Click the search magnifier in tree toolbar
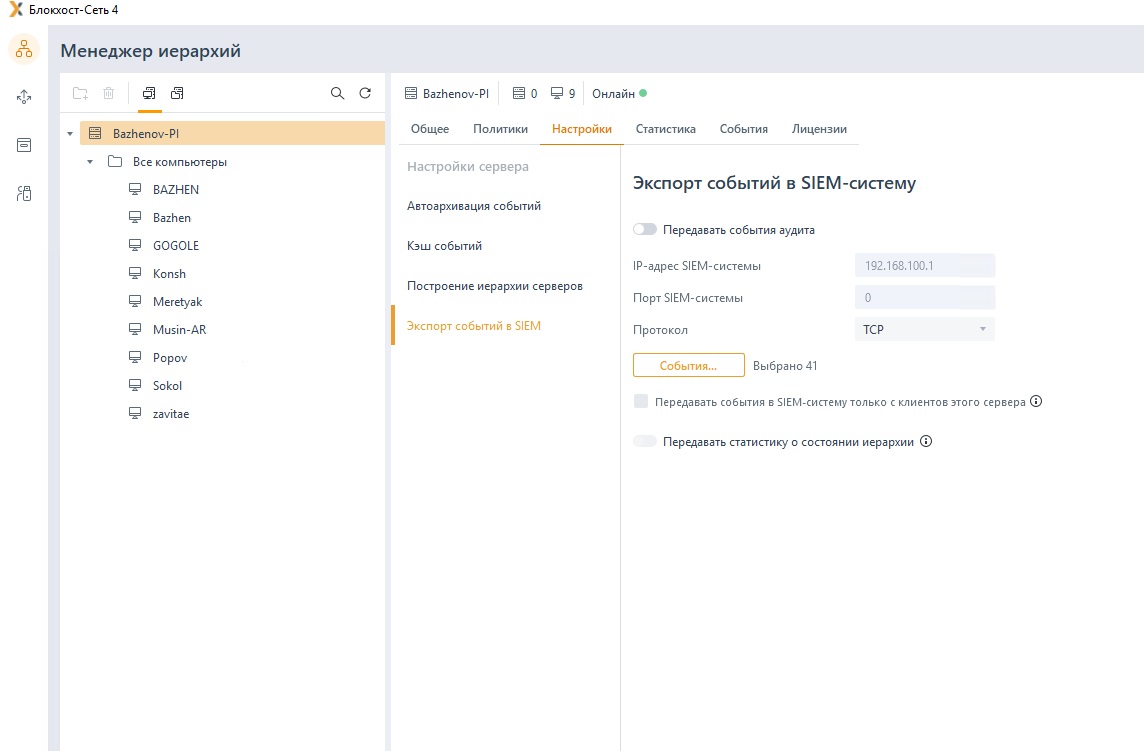Image resolution: width=1144 pixels, height=751 pixels. click(x=337, y=93)
